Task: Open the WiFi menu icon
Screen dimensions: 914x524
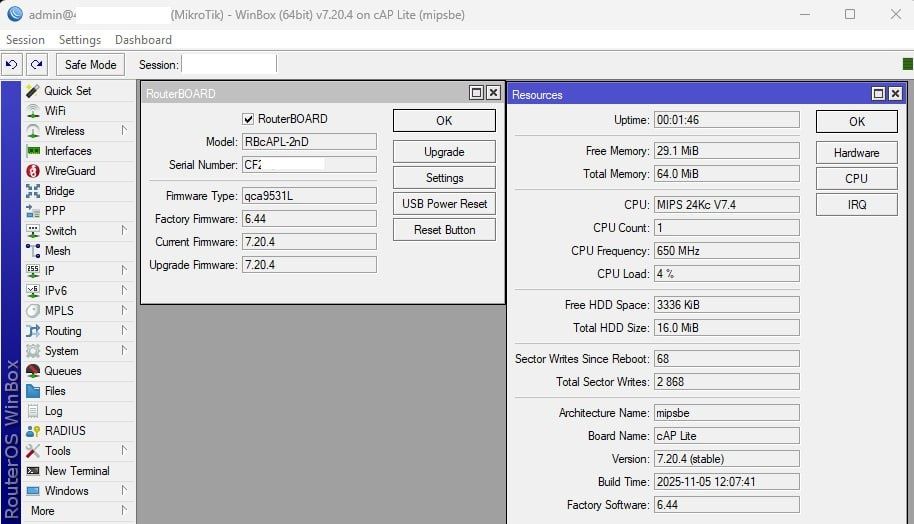Action: (33, 111)
